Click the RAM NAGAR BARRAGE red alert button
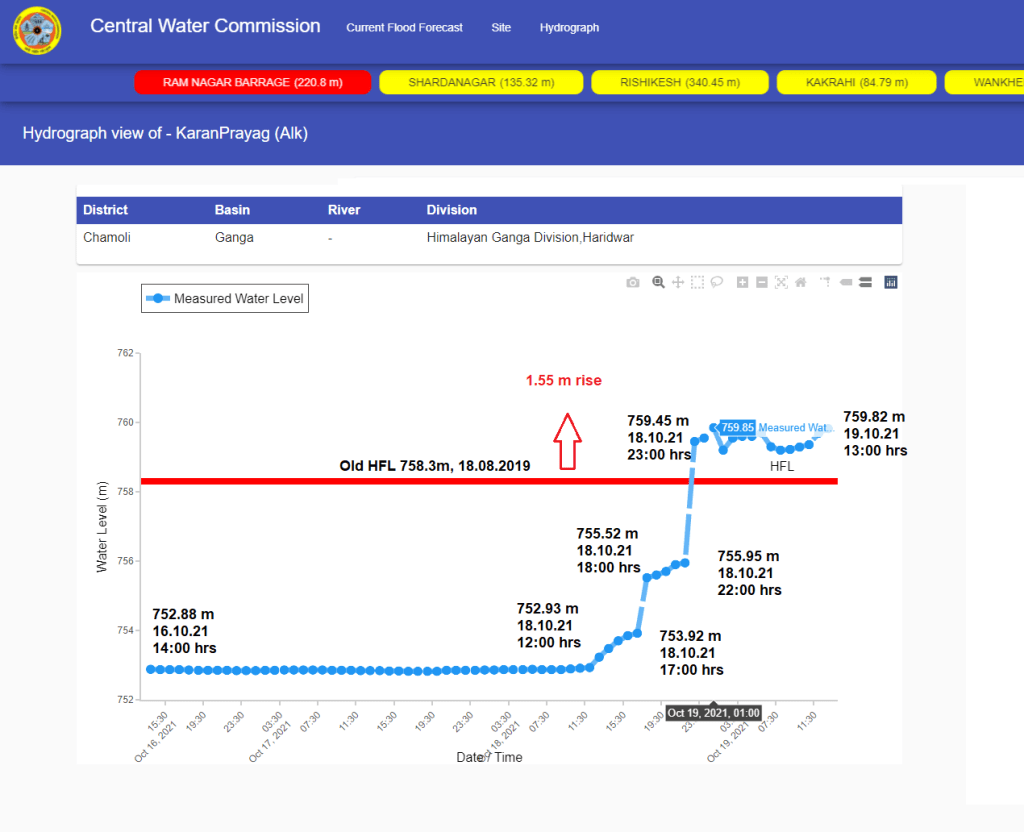The width and height of the screenshot is (1024, 832). coord(253,83)
